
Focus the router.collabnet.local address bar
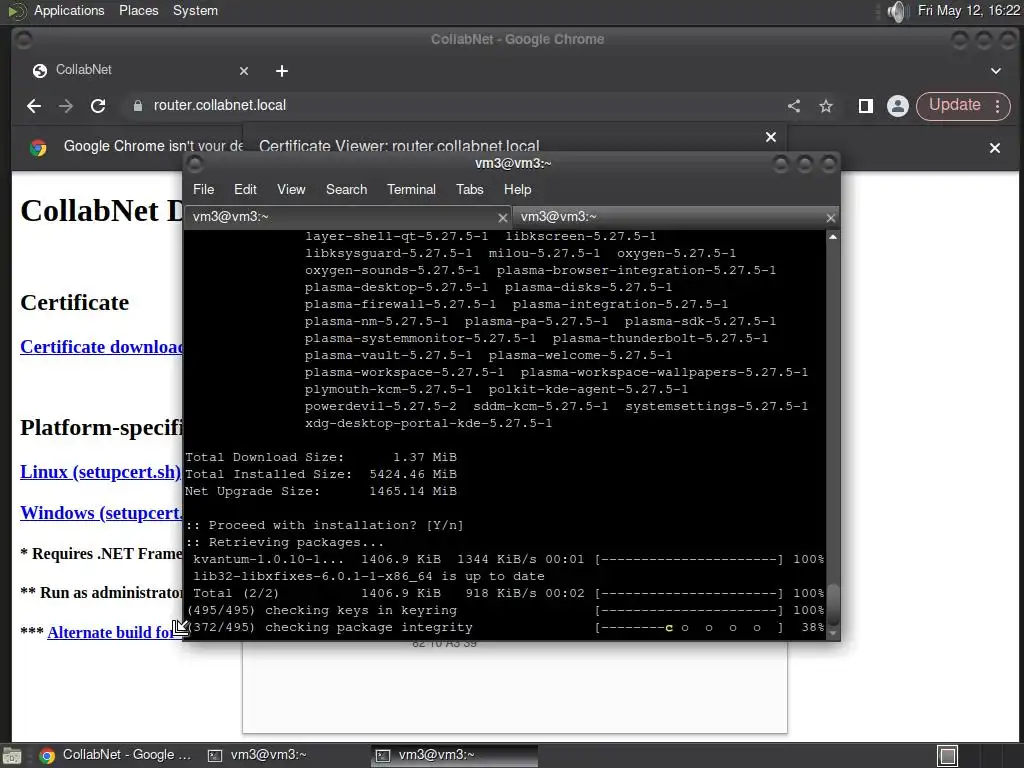coord(457,106)
